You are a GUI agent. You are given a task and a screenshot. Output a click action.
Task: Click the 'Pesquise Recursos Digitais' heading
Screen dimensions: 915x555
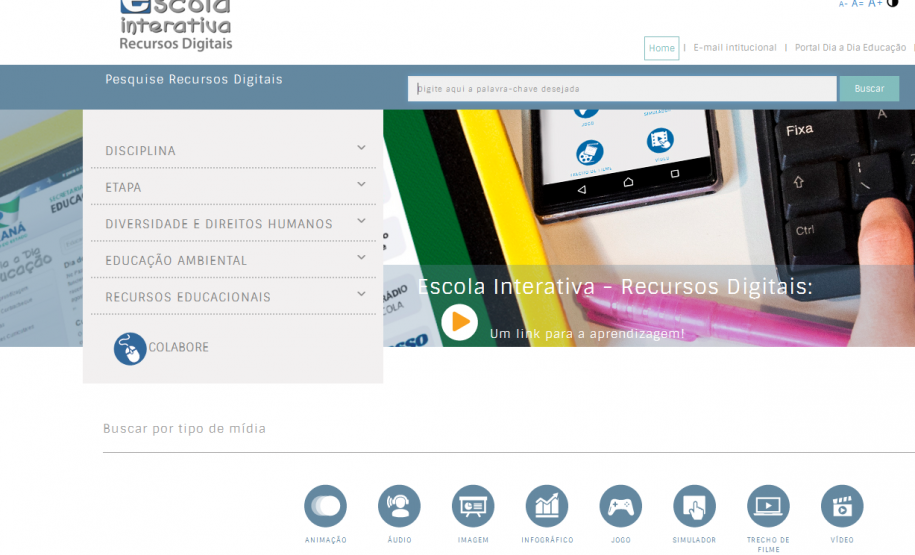pyautogui.click(x=194, y=79)
